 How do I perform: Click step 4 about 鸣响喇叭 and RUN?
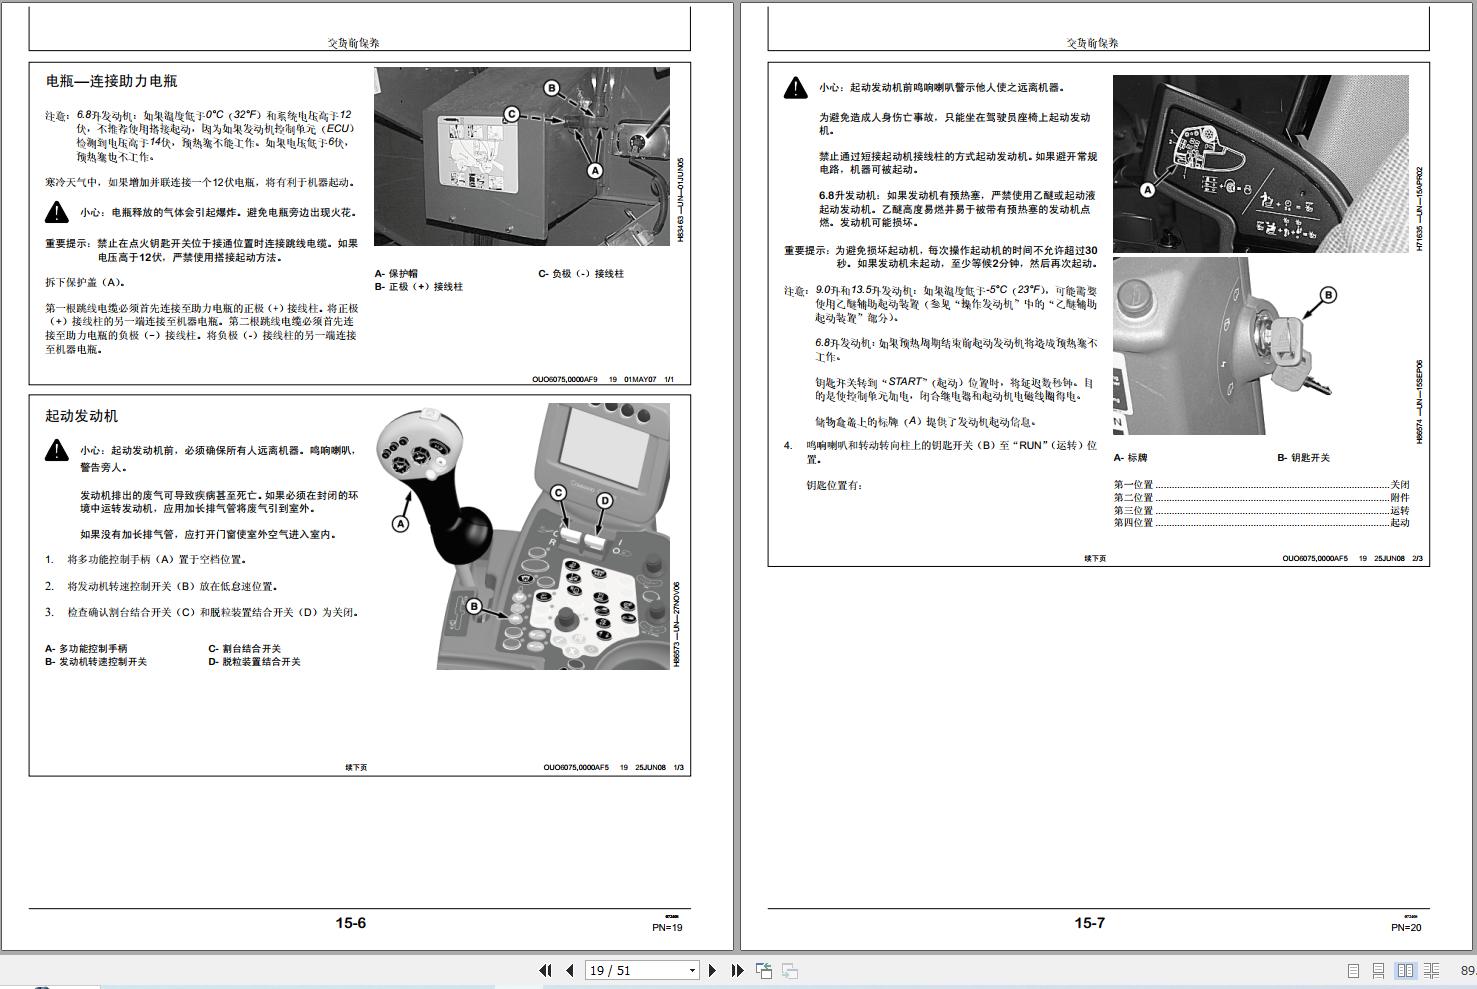pyautogui.click(x=940, y=452)
